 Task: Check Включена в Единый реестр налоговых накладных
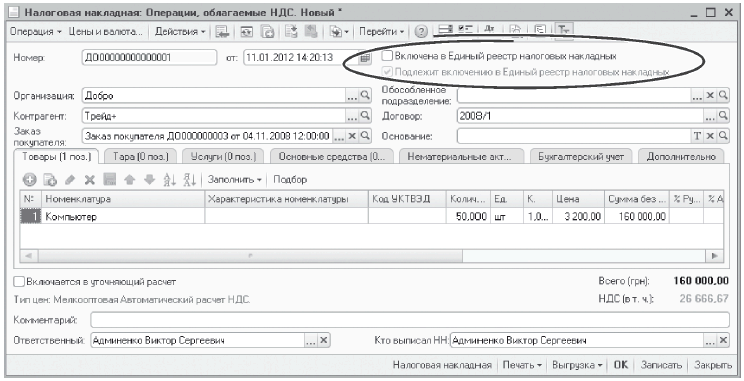(x=387, y=56)
